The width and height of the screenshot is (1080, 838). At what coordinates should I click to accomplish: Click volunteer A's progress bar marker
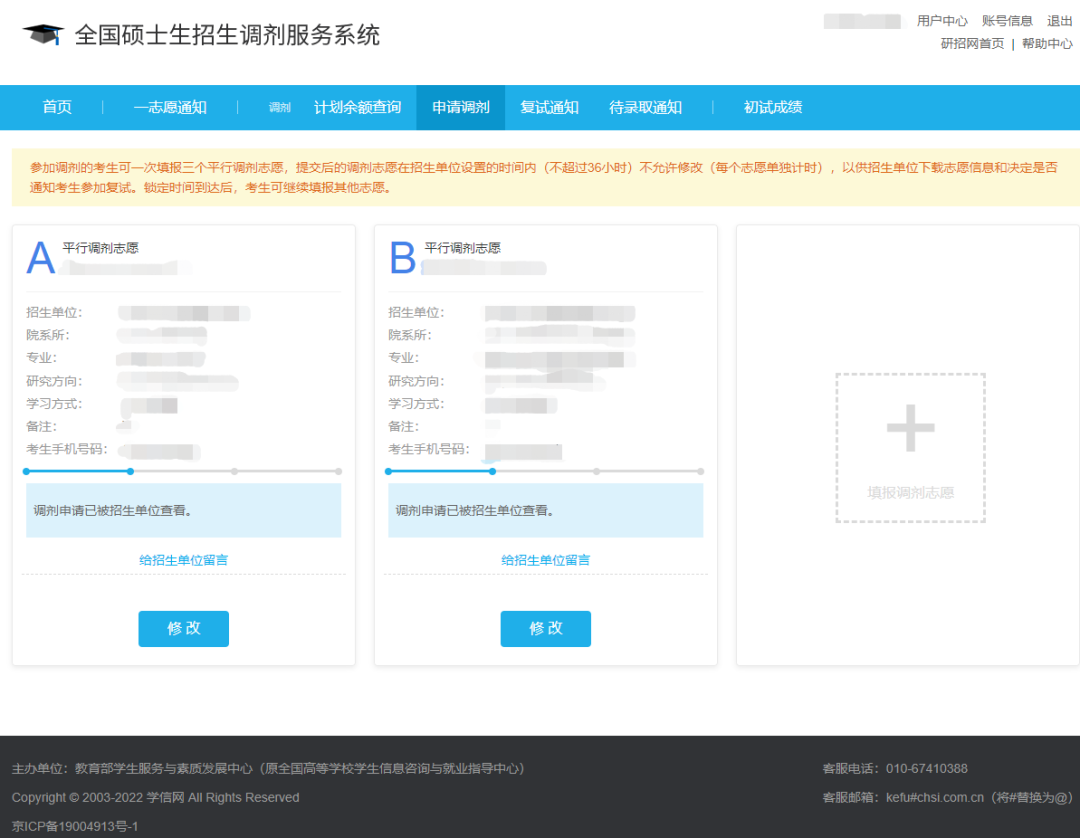130,470
